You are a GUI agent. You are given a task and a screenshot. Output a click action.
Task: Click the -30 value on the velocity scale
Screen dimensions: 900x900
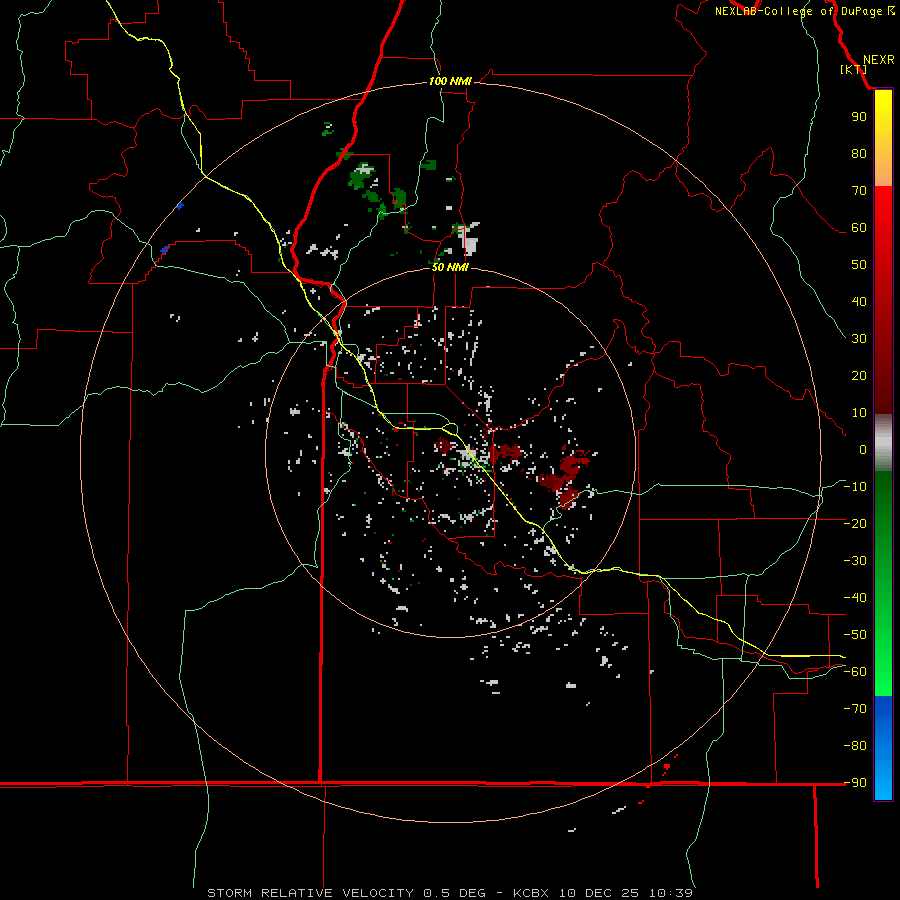coord(855,561)
